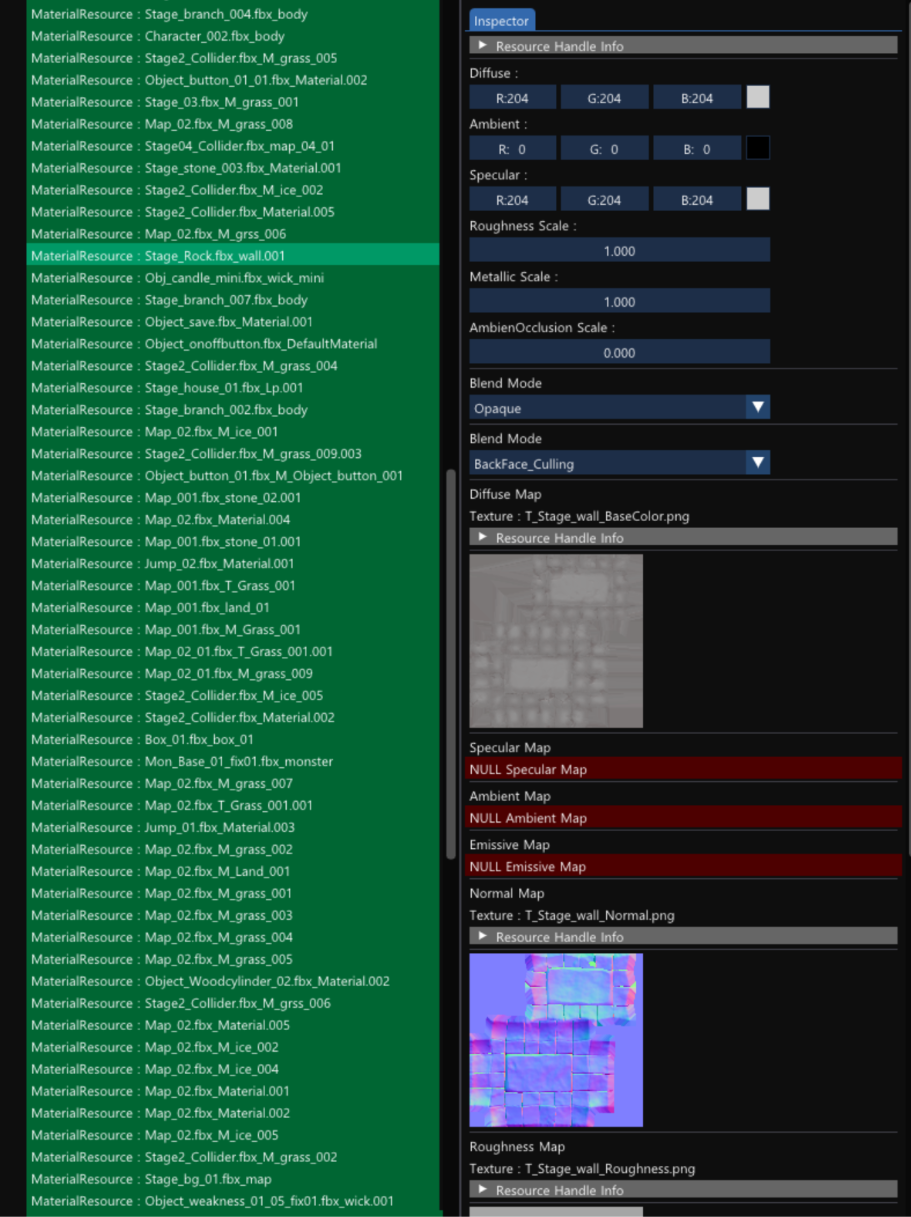Click the NULL Emissive Map slot

pyautogui.click(x=685, y=866)
